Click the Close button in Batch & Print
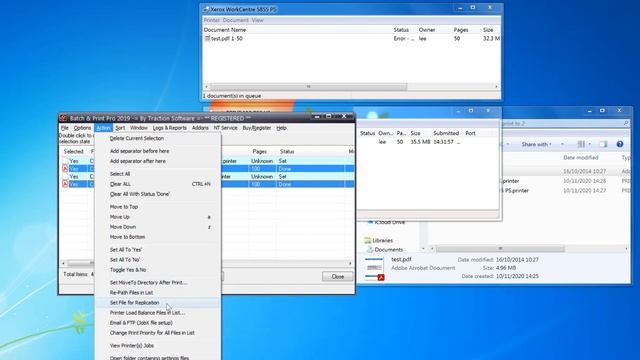The image size is (640, 360). [338, 276]
